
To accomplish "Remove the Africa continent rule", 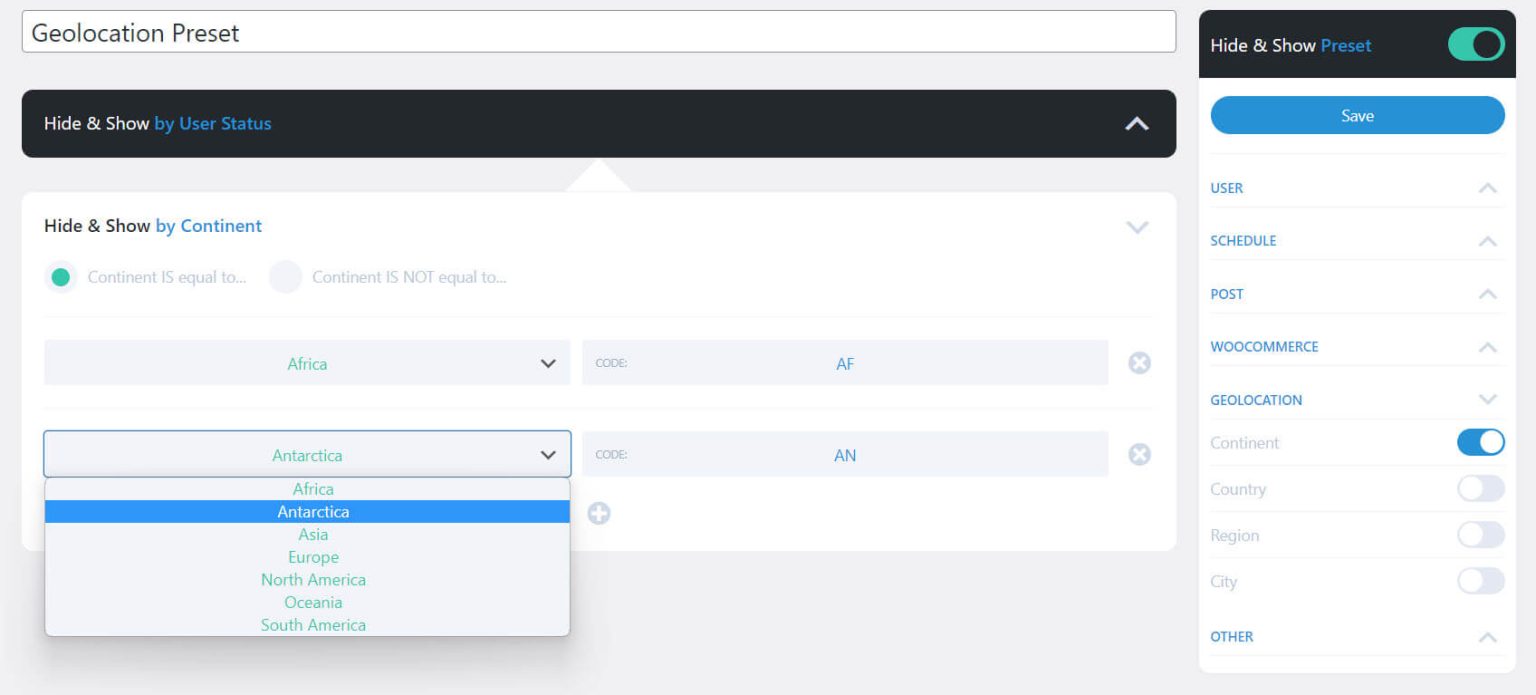I will point(1139,363).
